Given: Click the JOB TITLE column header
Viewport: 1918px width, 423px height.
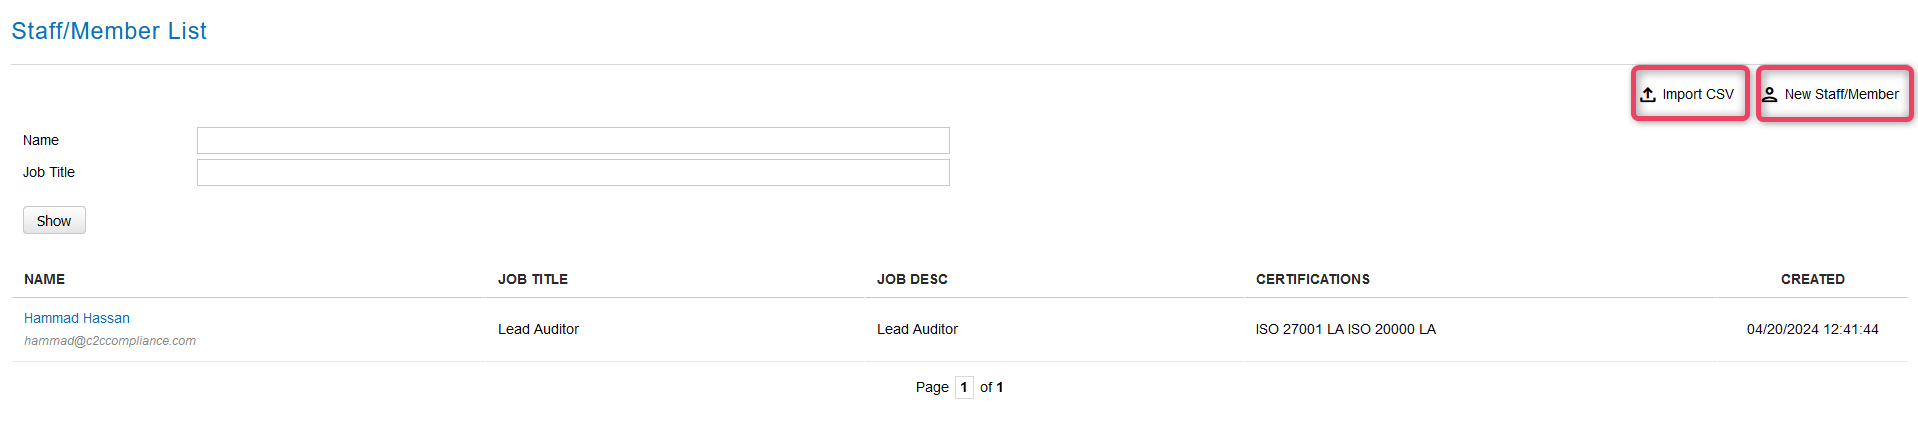Looking at the screenshot, I should (x=533, y=279).
